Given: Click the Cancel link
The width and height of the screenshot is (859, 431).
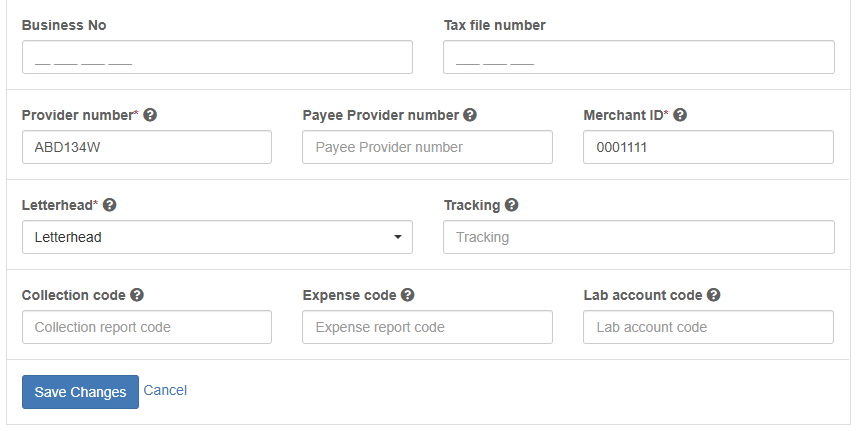Looking at the screenshot, I should click(165, 390).
